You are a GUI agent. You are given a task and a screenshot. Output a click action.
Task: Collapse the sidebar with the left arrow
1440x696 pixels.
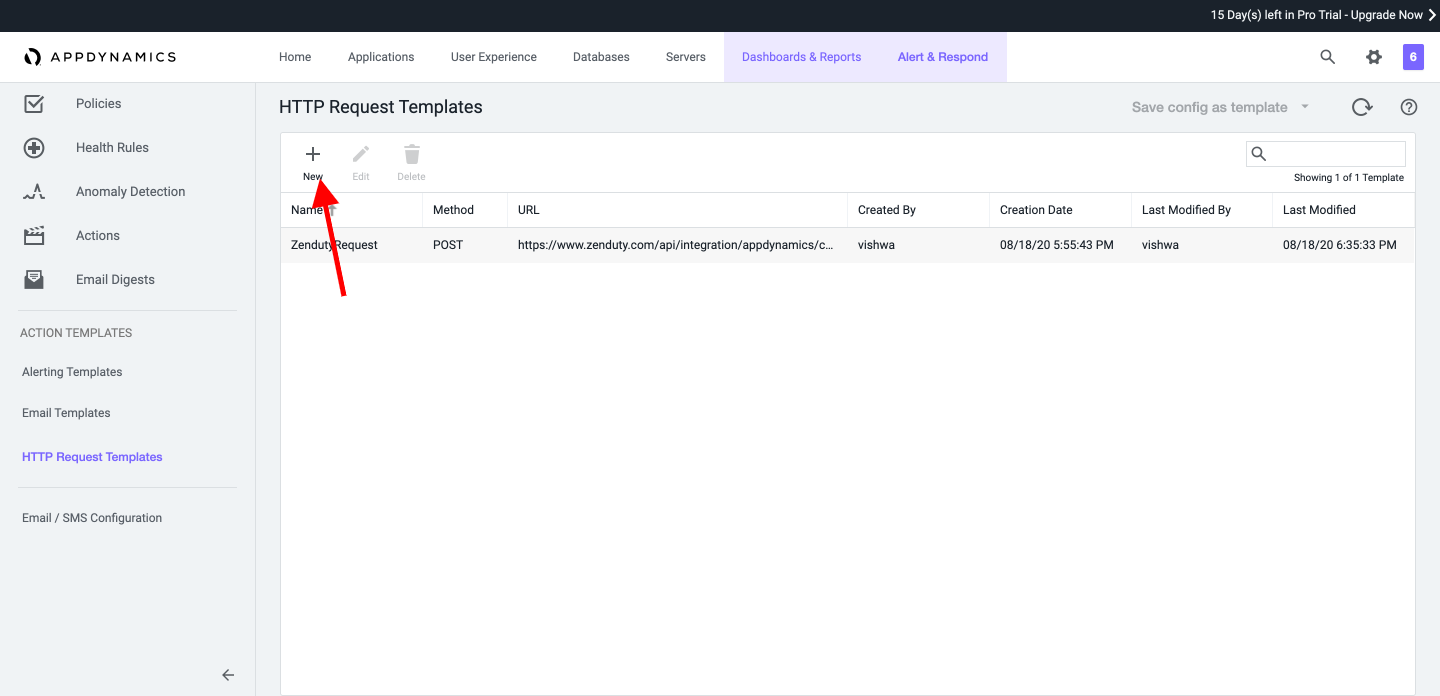(228, 675)
